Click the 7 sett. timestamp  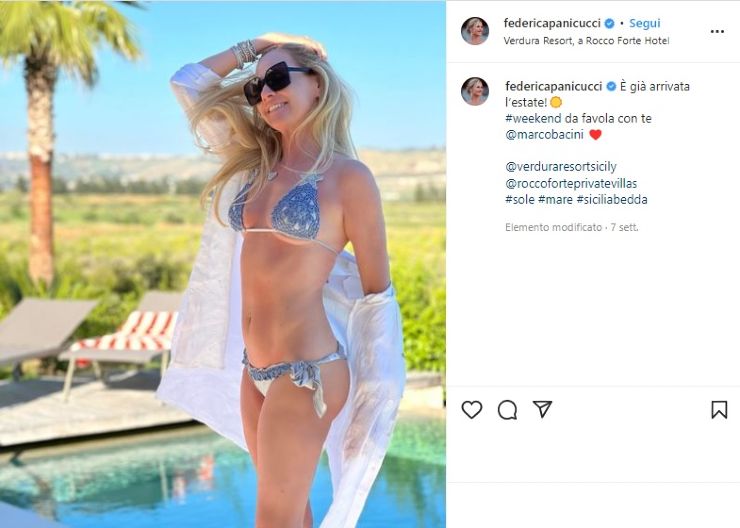point(624,227)
